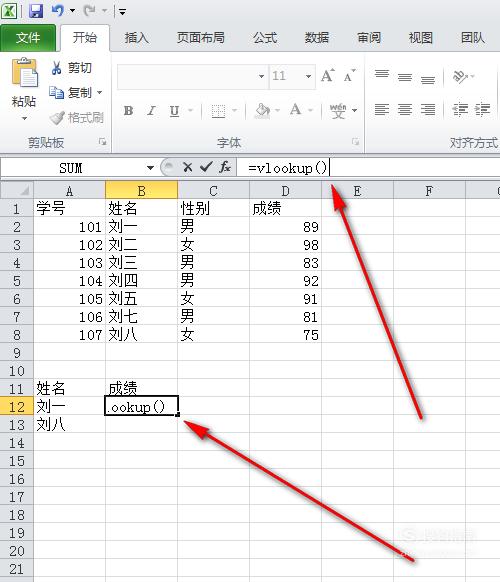Toggle Bold formatting
500x582 pixels.
point(128,111)
